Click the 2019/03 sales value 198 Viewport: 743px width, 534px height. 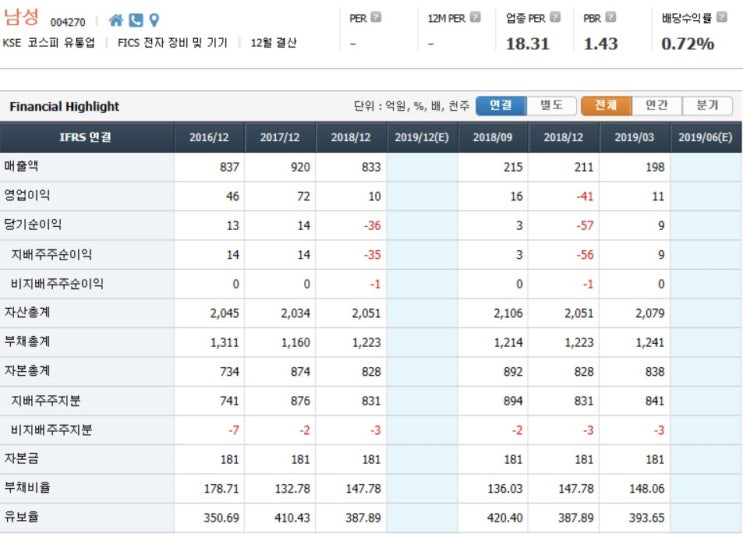point(655,167)
